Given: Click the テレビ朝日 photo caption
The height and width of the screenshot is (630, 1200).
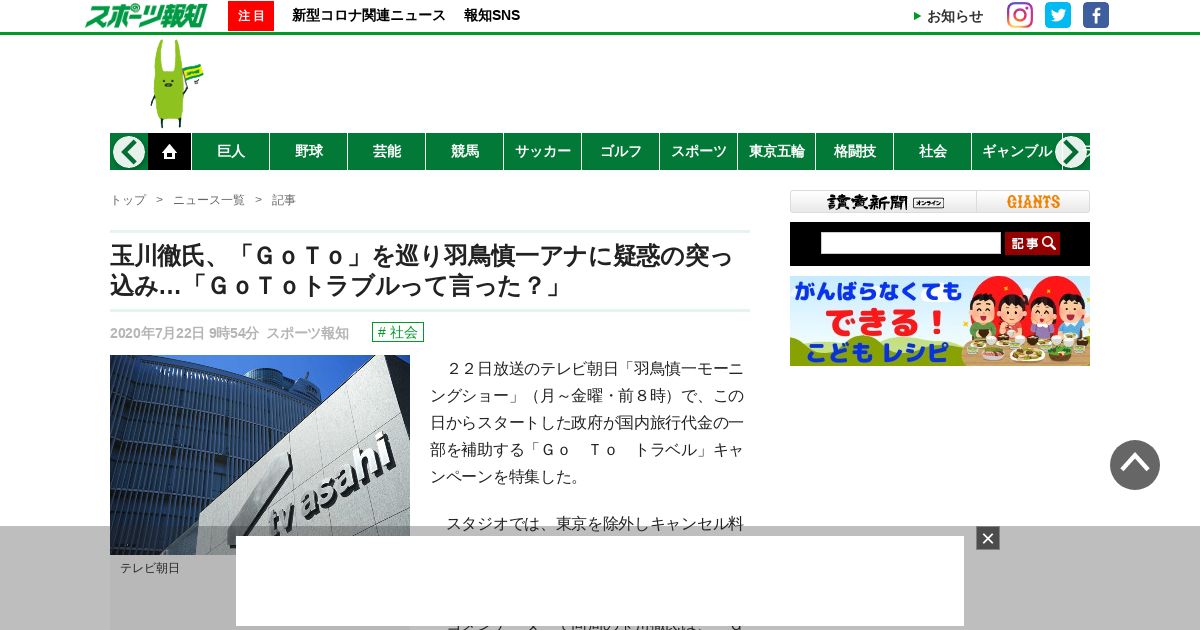Looking at the screenshot, I should pos(150,568).
